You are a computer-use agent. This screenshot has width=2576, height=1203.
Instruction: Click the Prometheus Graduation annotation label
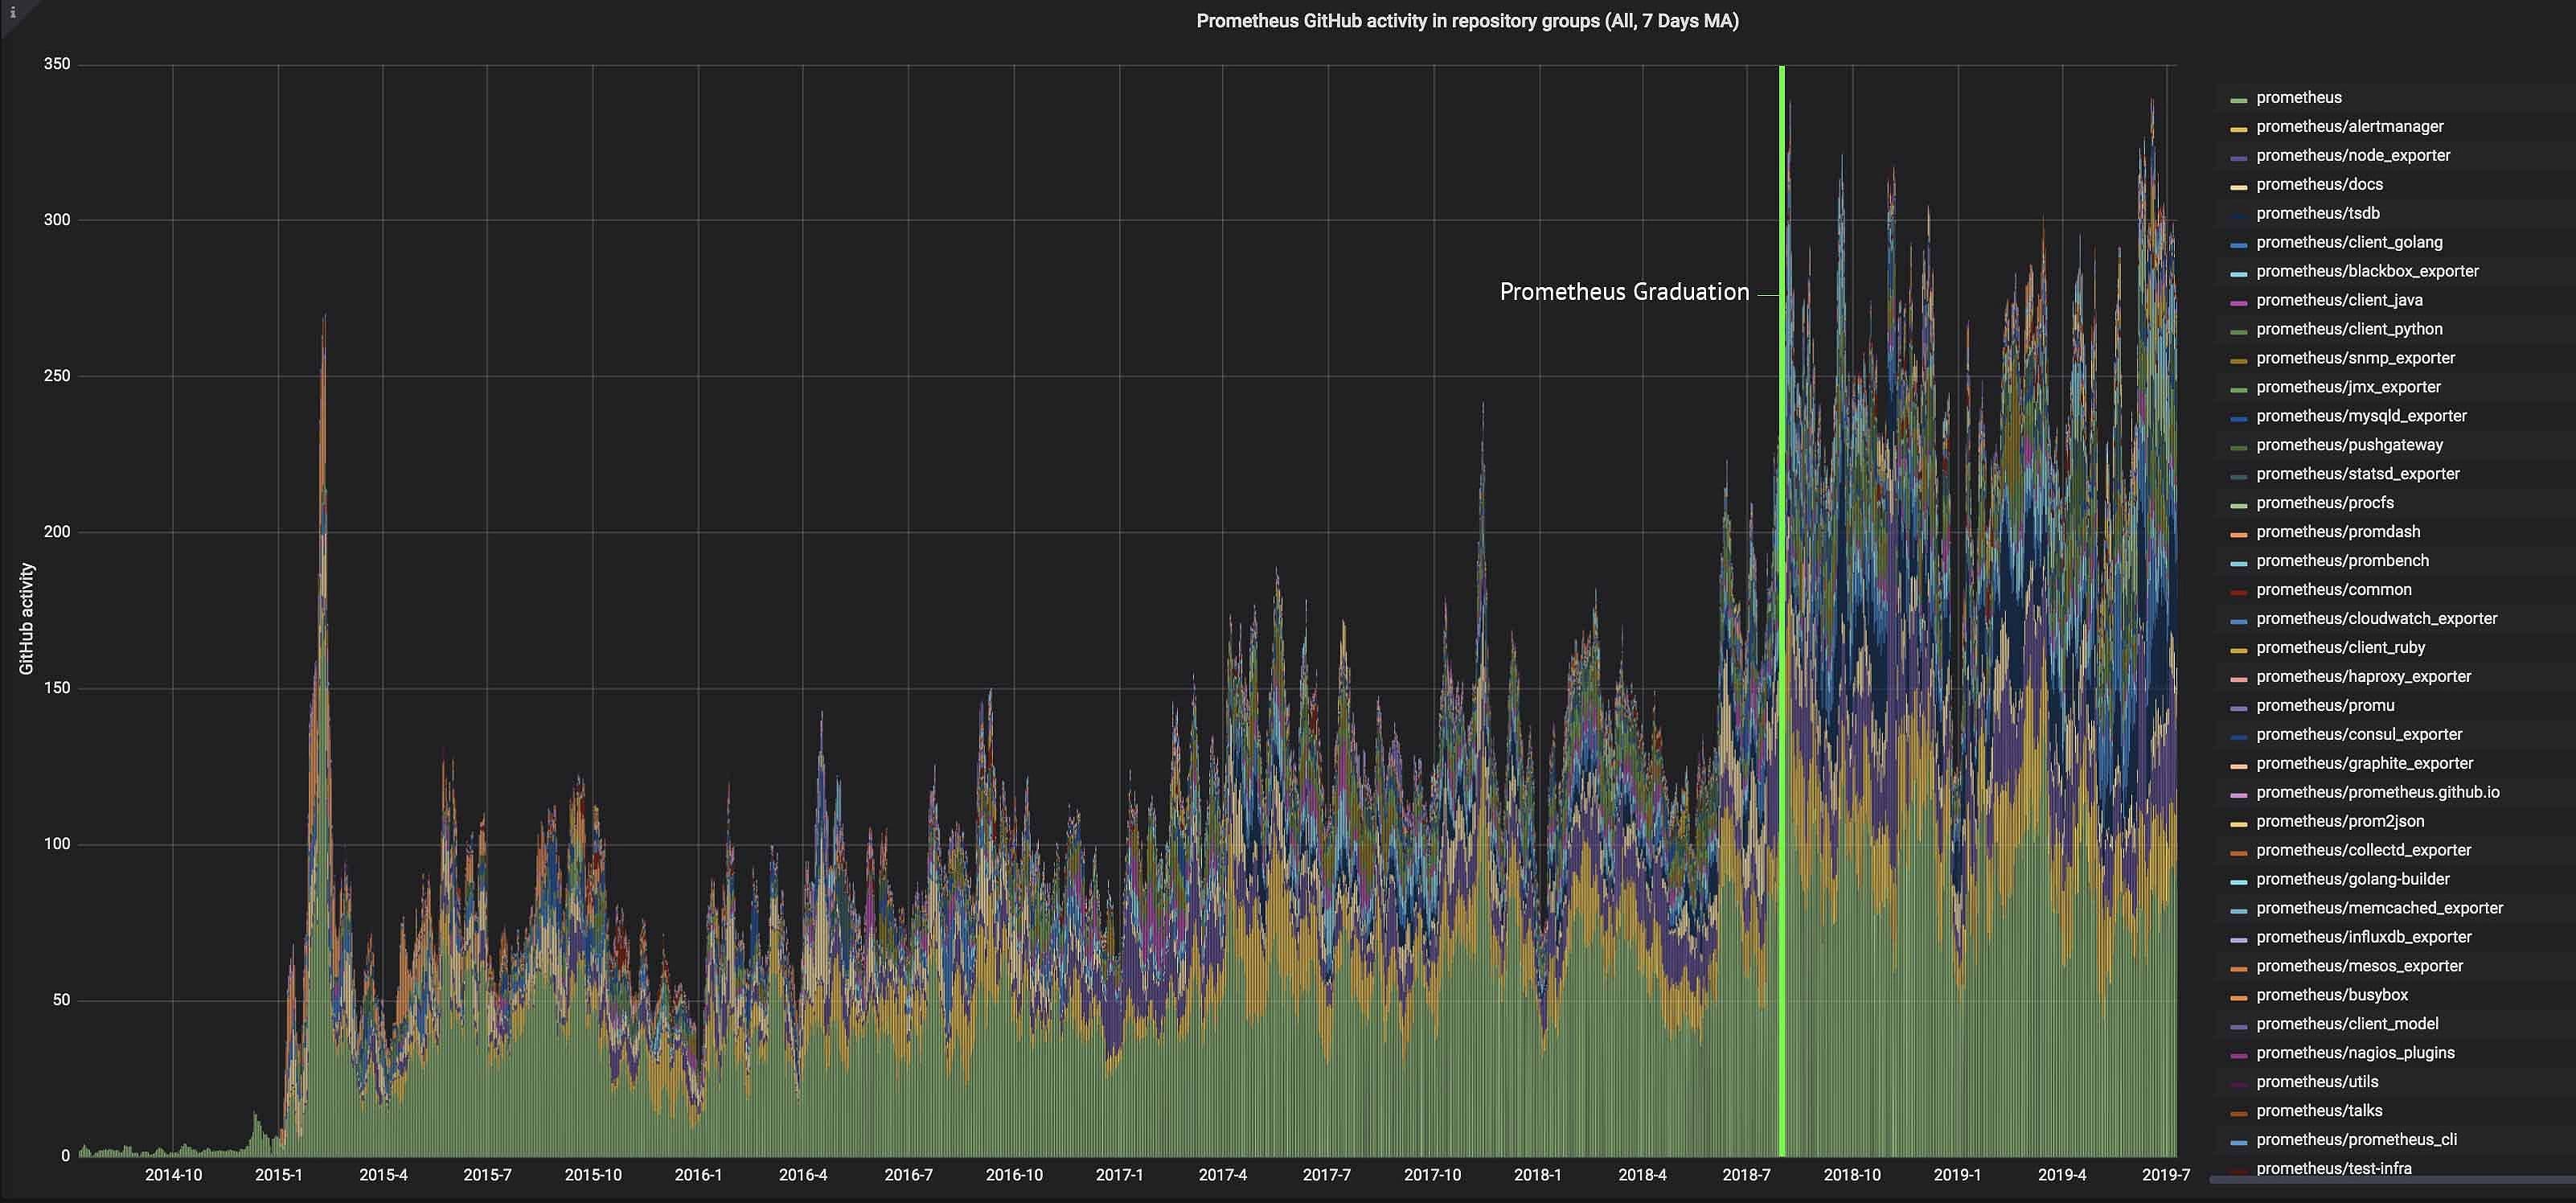click(1624, 292)
